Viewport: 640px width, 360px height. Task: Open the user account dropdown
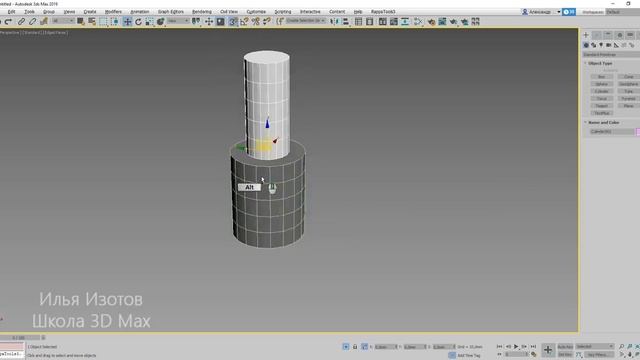pyautogui.click(x=541, y=12)
